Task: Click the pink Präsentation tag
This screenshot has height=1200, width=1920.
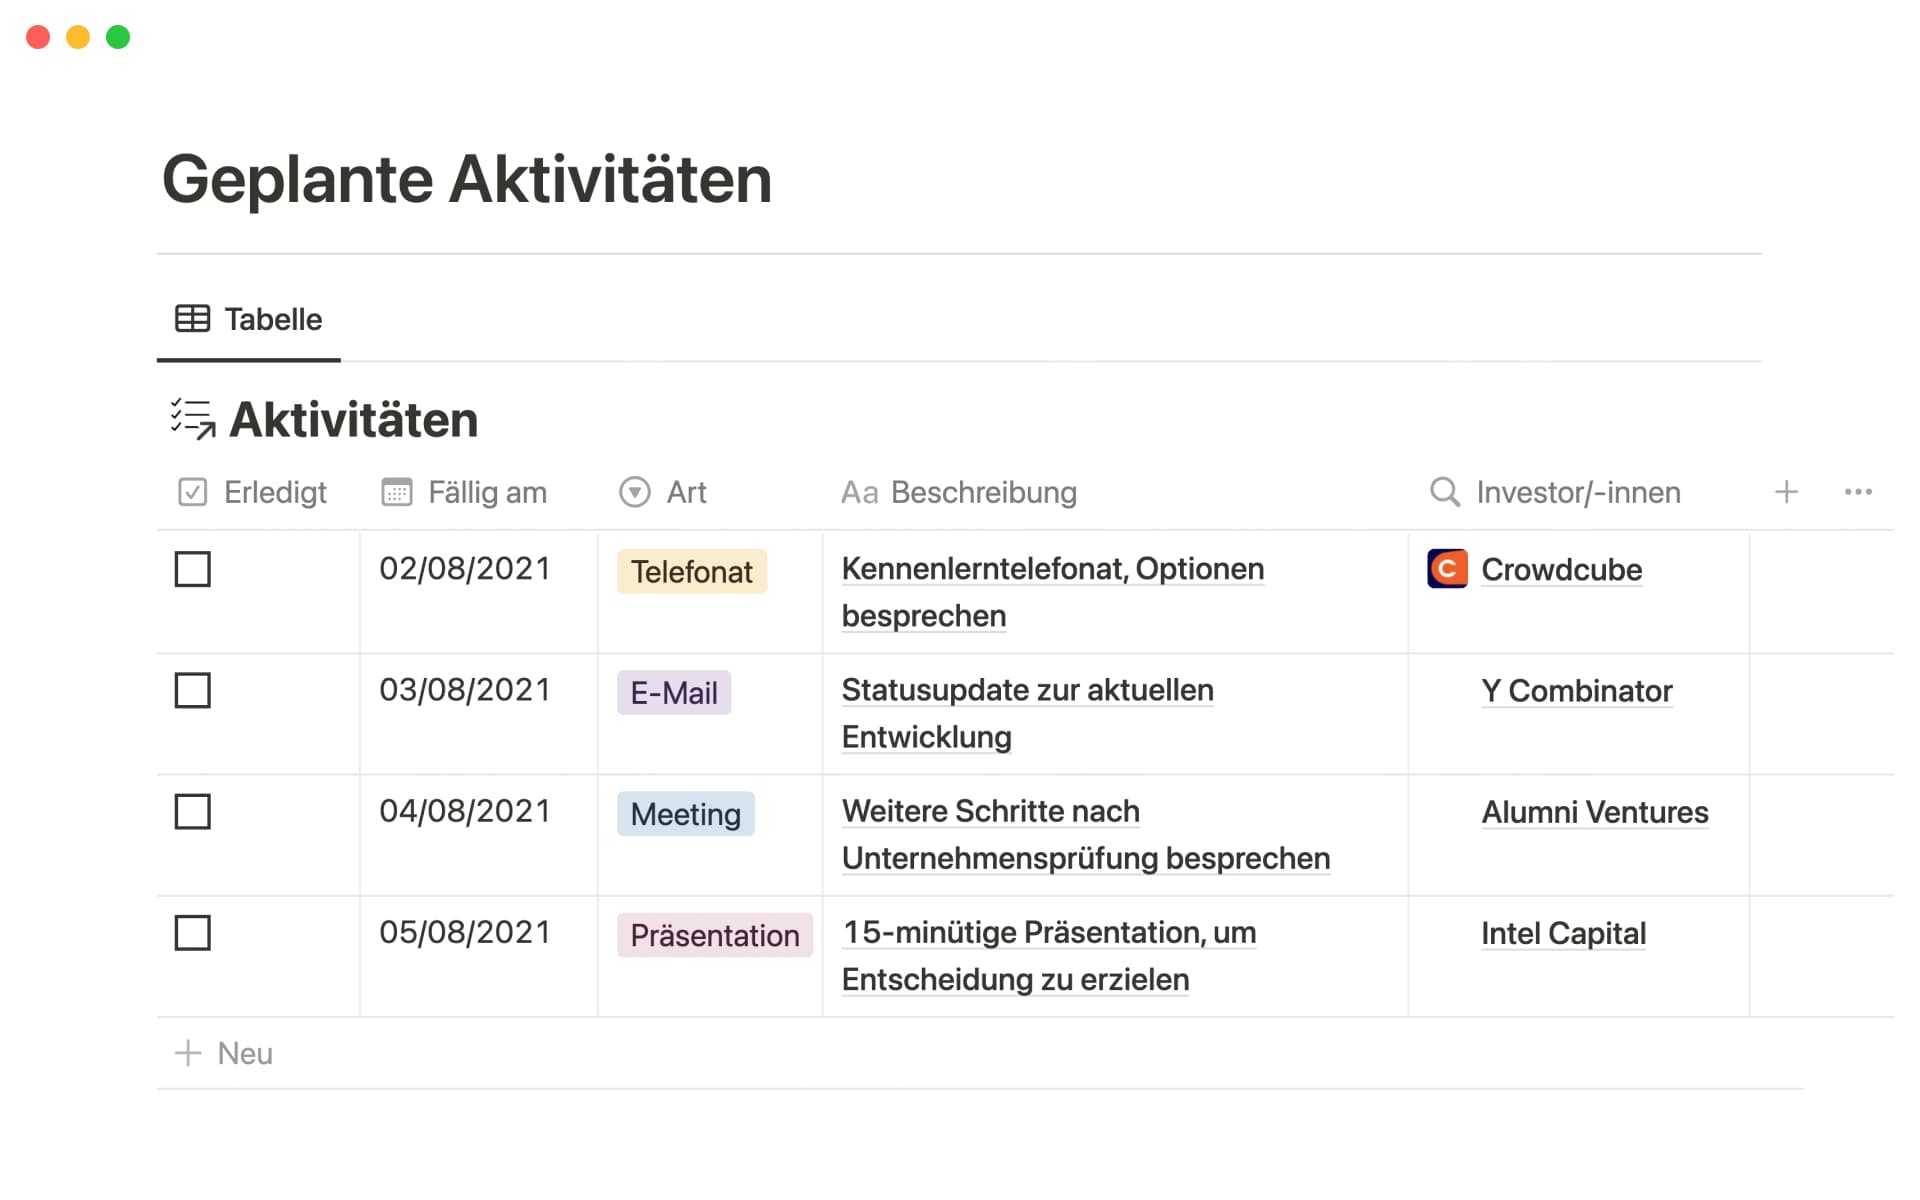Action: point(714,935)
